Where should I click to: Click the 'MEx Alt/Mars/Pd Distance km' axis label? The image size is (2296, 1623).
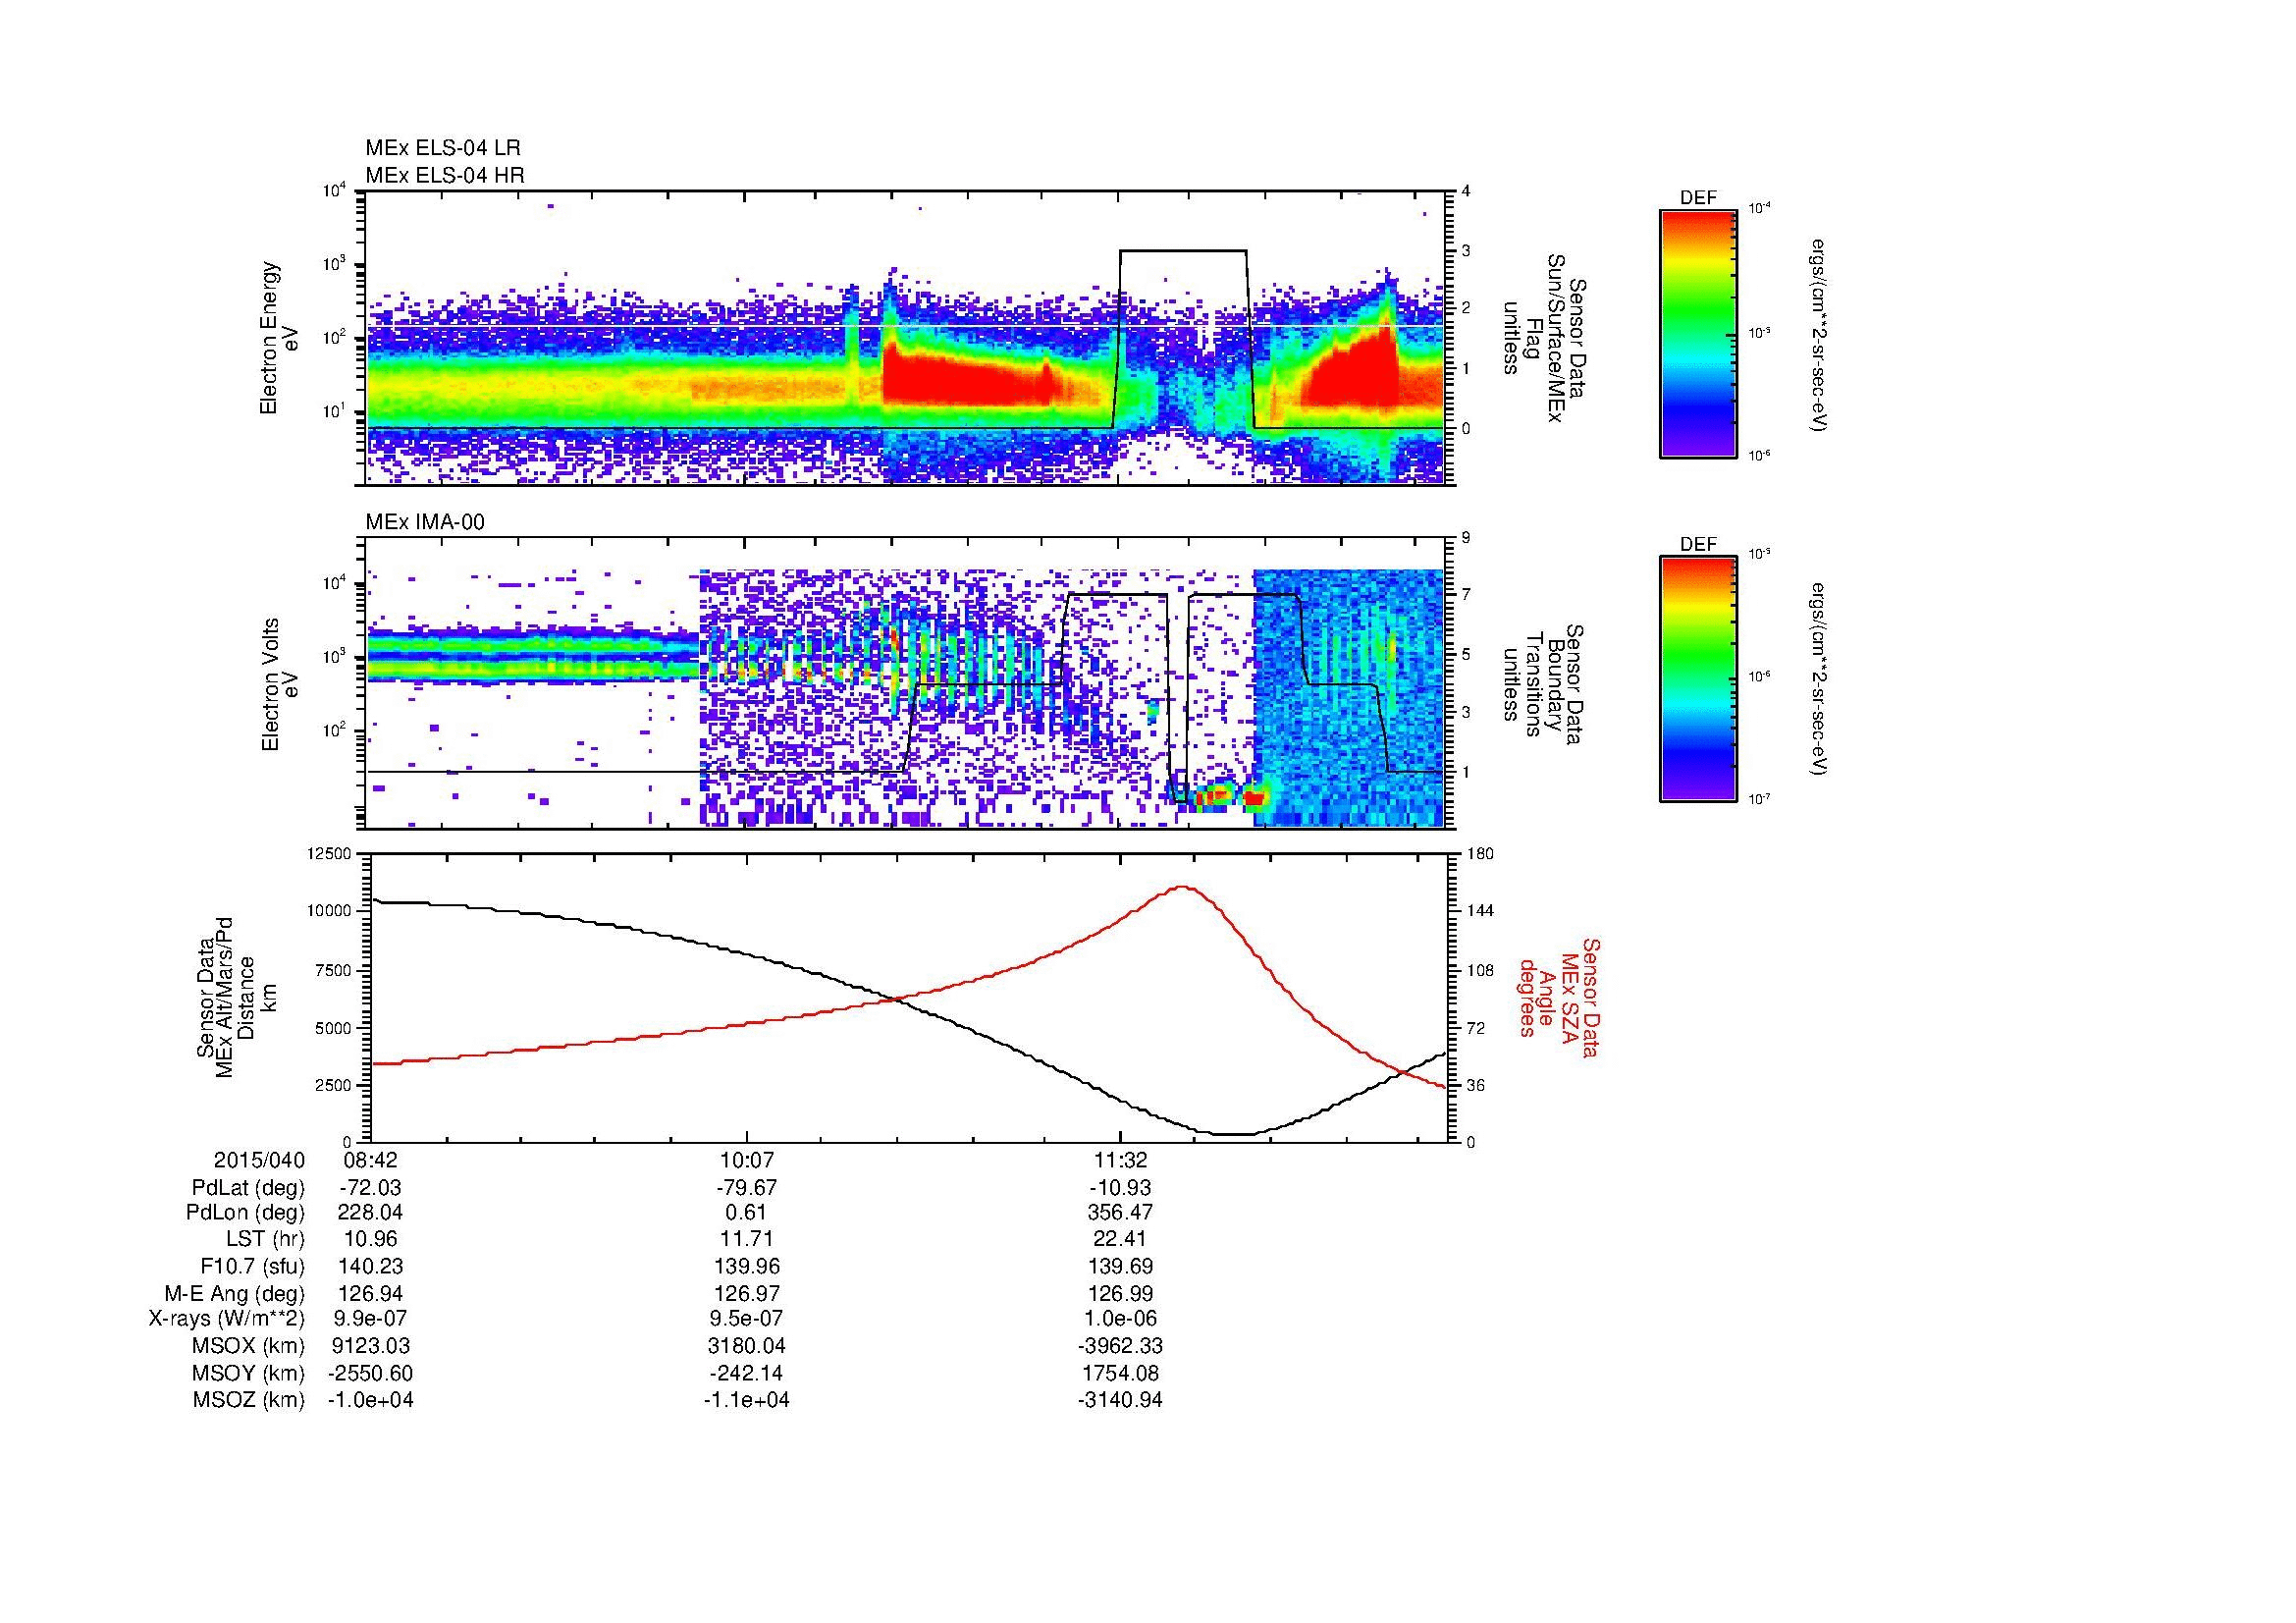point(236,997)
